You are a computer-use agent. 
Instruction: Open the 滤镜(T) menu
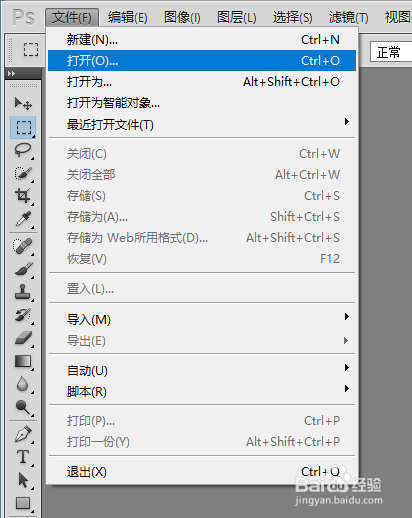pos(348,17)
